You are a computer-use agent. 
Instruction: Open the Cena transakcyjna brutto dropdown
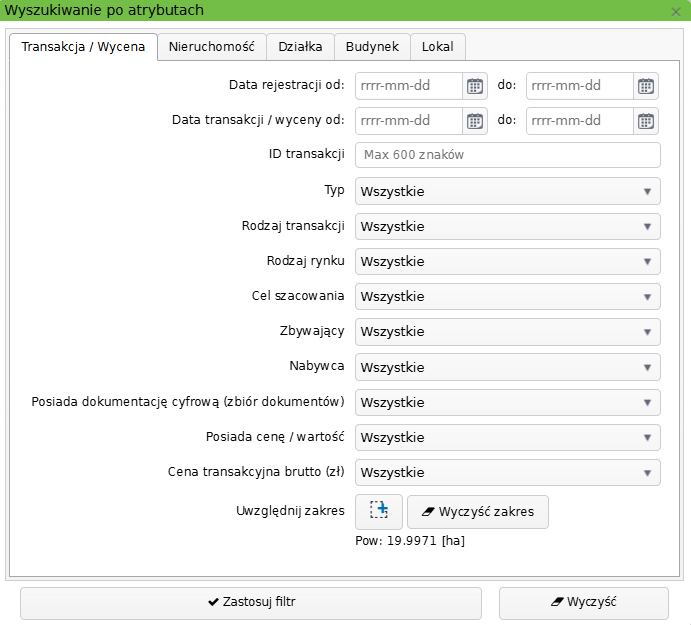pos(507,472)
